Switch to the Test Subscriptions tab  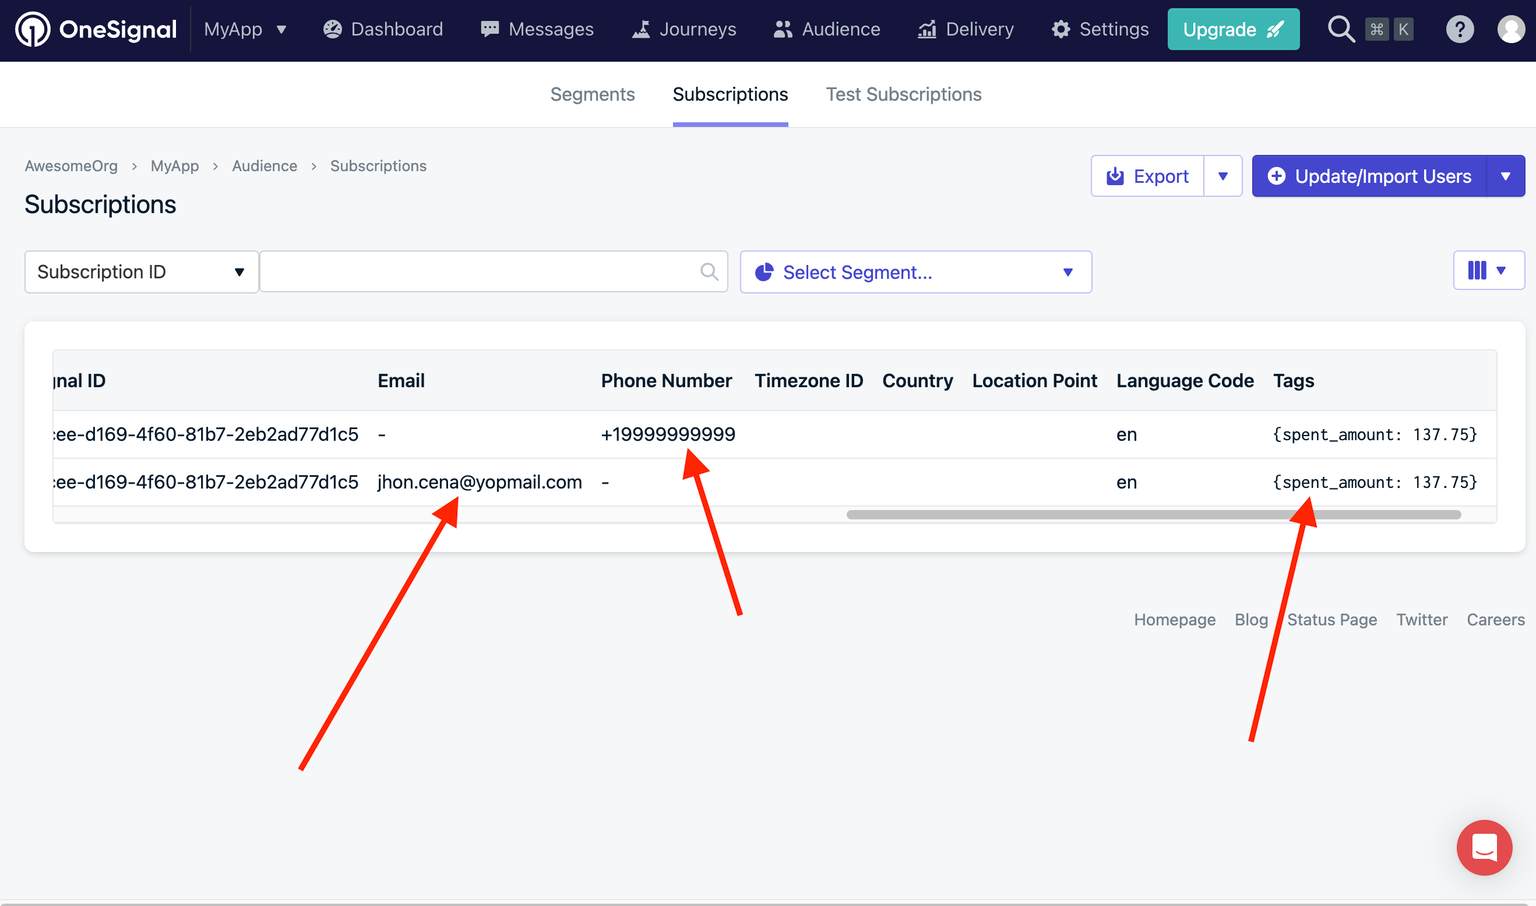pos(904,94)
